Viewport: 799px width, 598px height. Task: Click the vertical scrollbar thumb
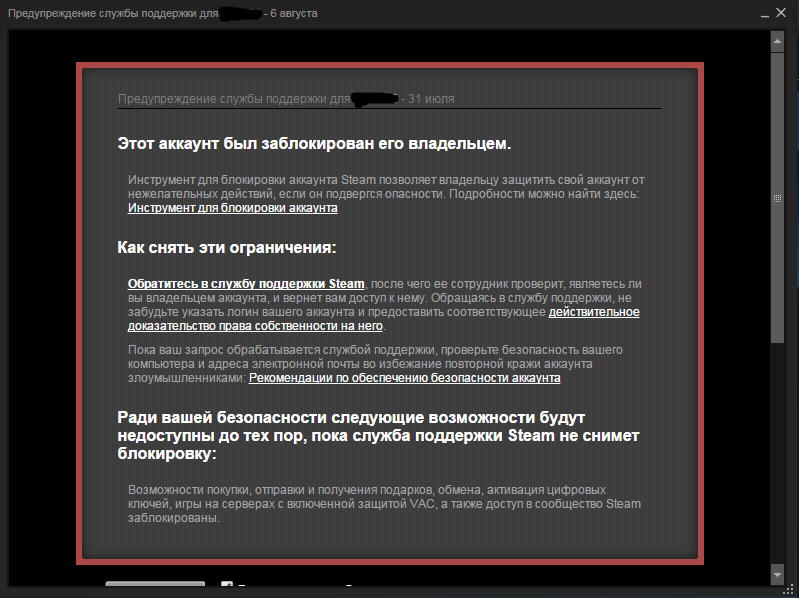click(777, 198)
